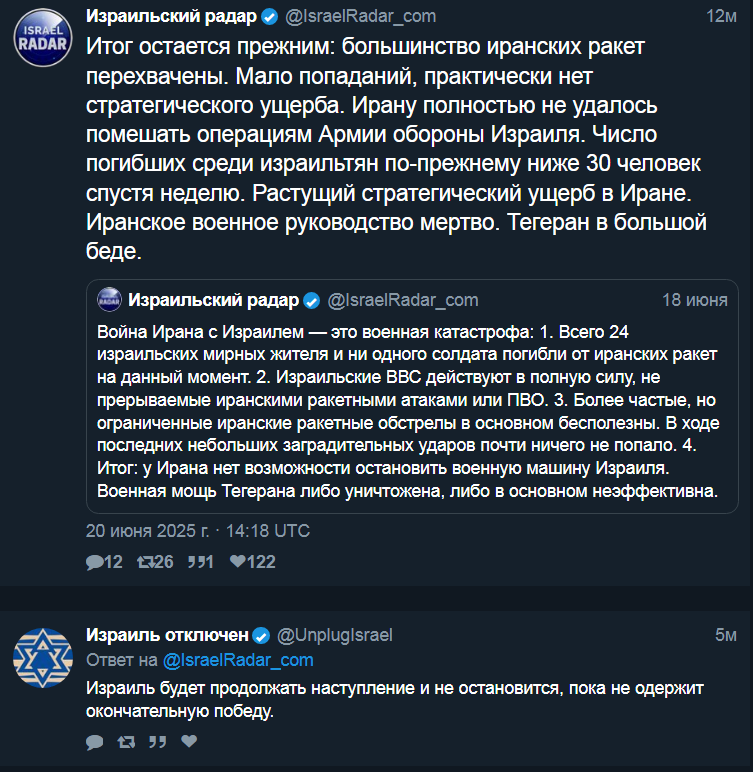Click the Star of David avatar
753x772 pixels.
point(43,658)
